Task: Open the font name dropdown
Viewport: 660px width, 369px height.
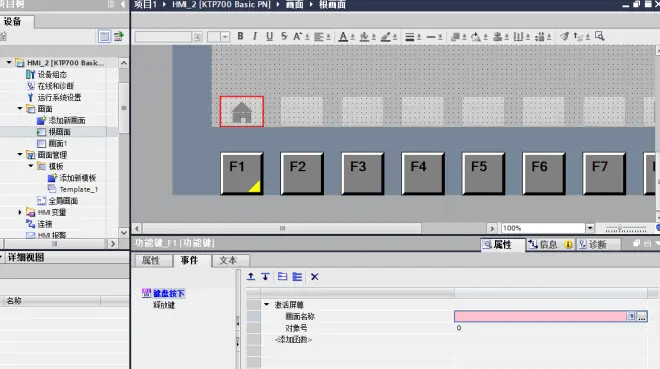Action: tap(197, 37)
